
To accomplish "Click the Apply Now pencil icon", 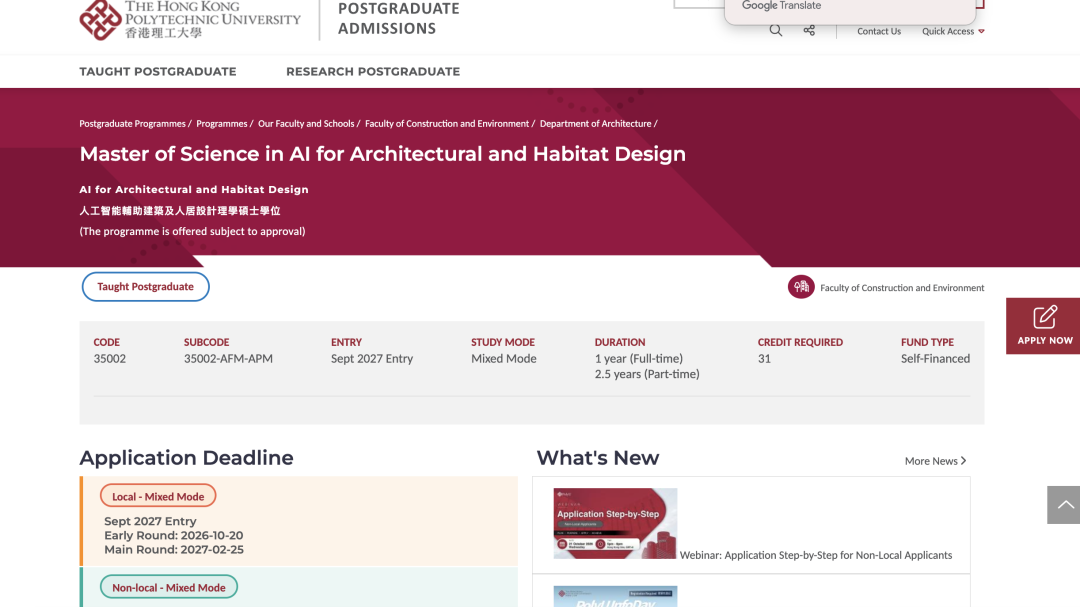I will pyautogui.click(x=1045, y=317).
